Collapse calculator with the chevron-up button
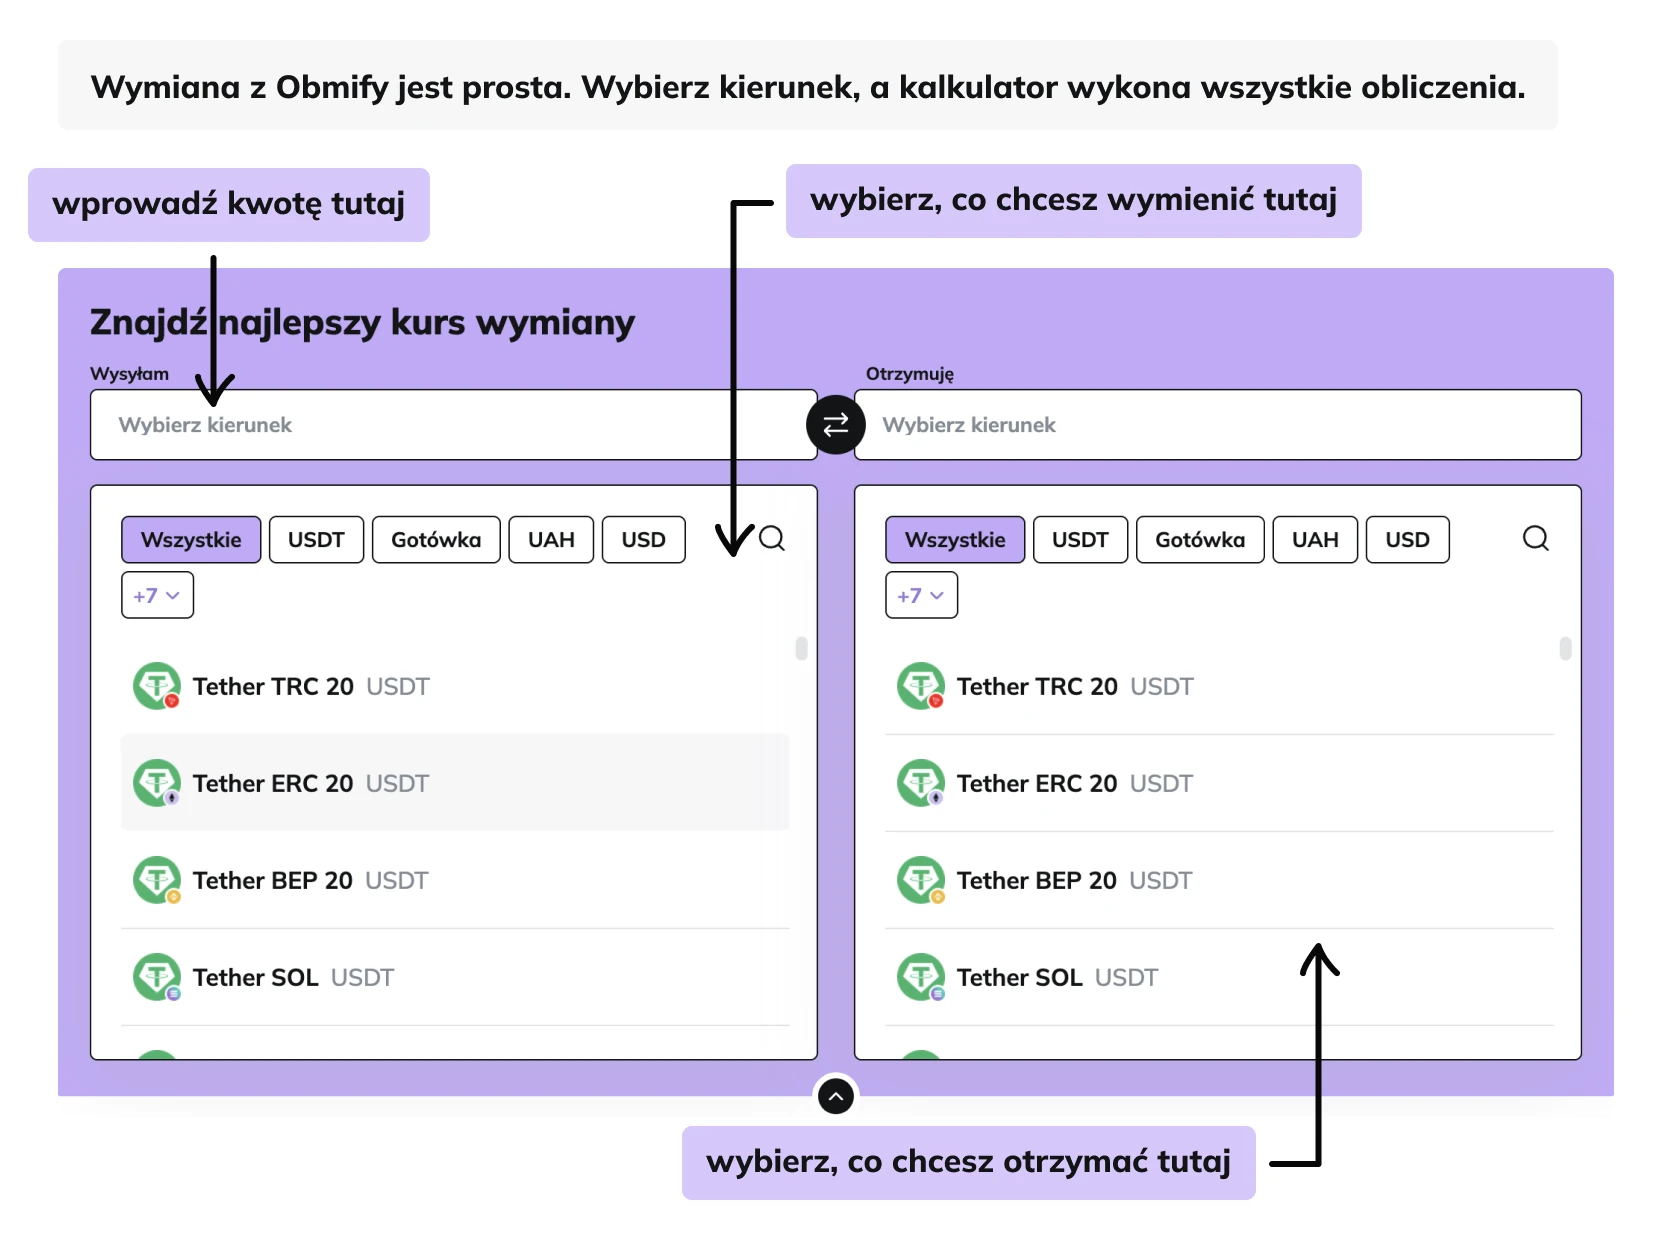Screen dimensions: 1672x1240 pyautogui.click(x=835, y=1097)
